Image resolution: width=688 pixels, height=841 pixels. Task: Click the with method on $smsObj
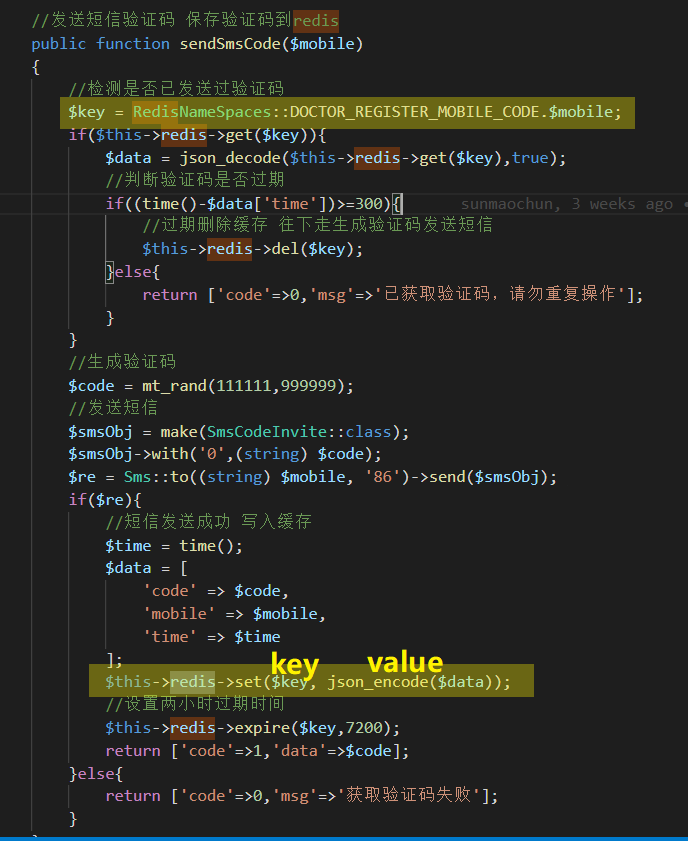coord(169,454)
